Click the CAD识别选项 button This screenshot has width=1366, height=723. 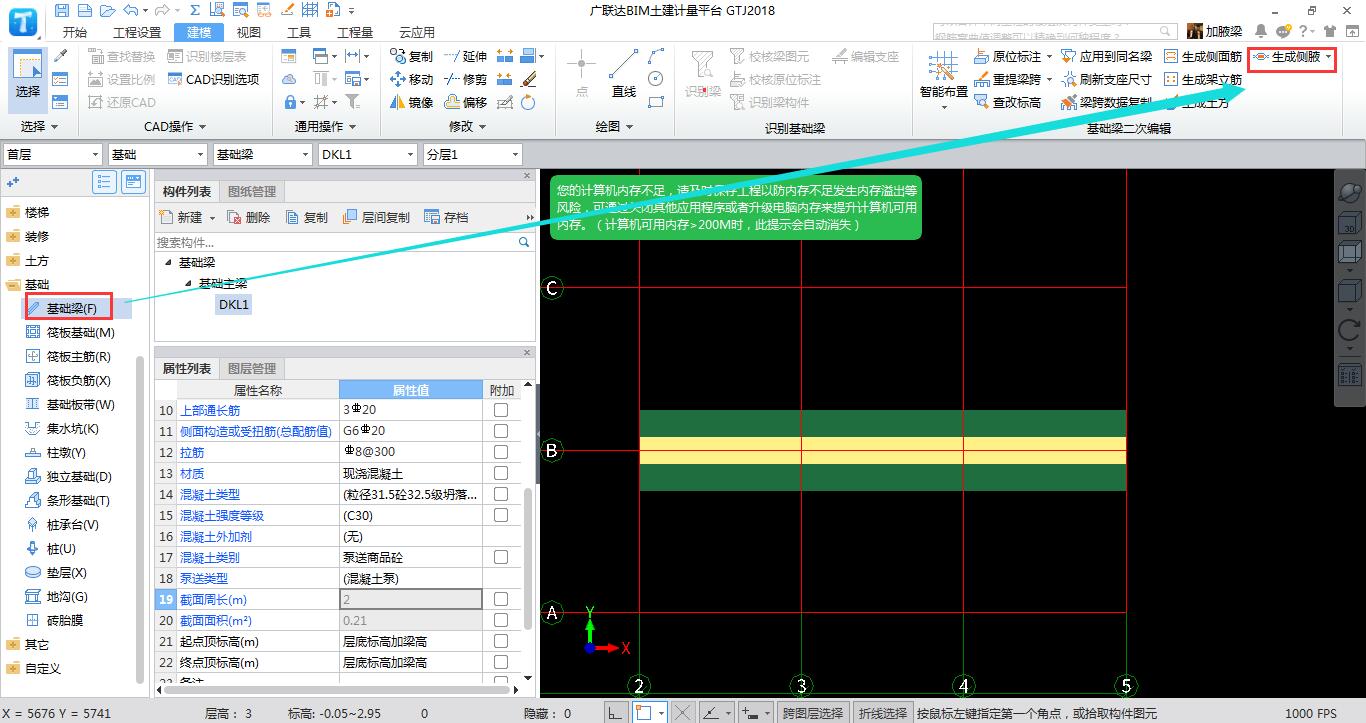214,79
